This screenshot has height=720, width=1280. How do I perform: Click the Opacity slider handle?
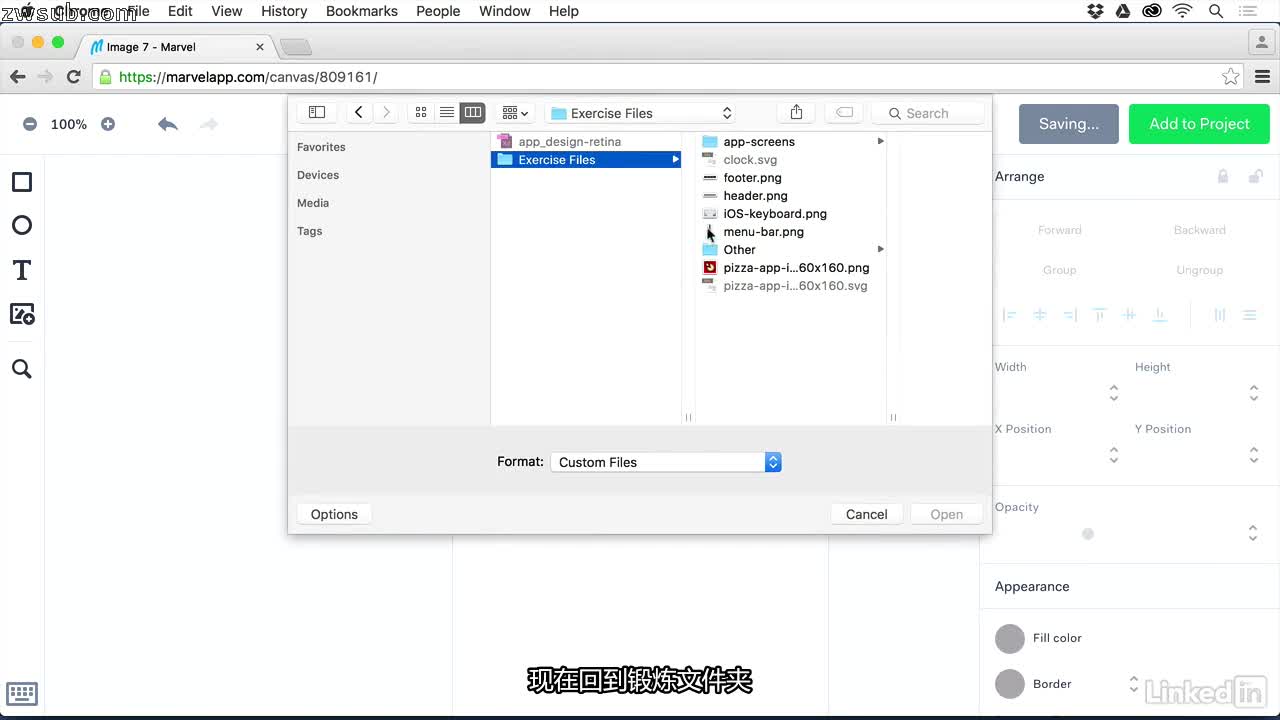click(x=1088, y=534)
